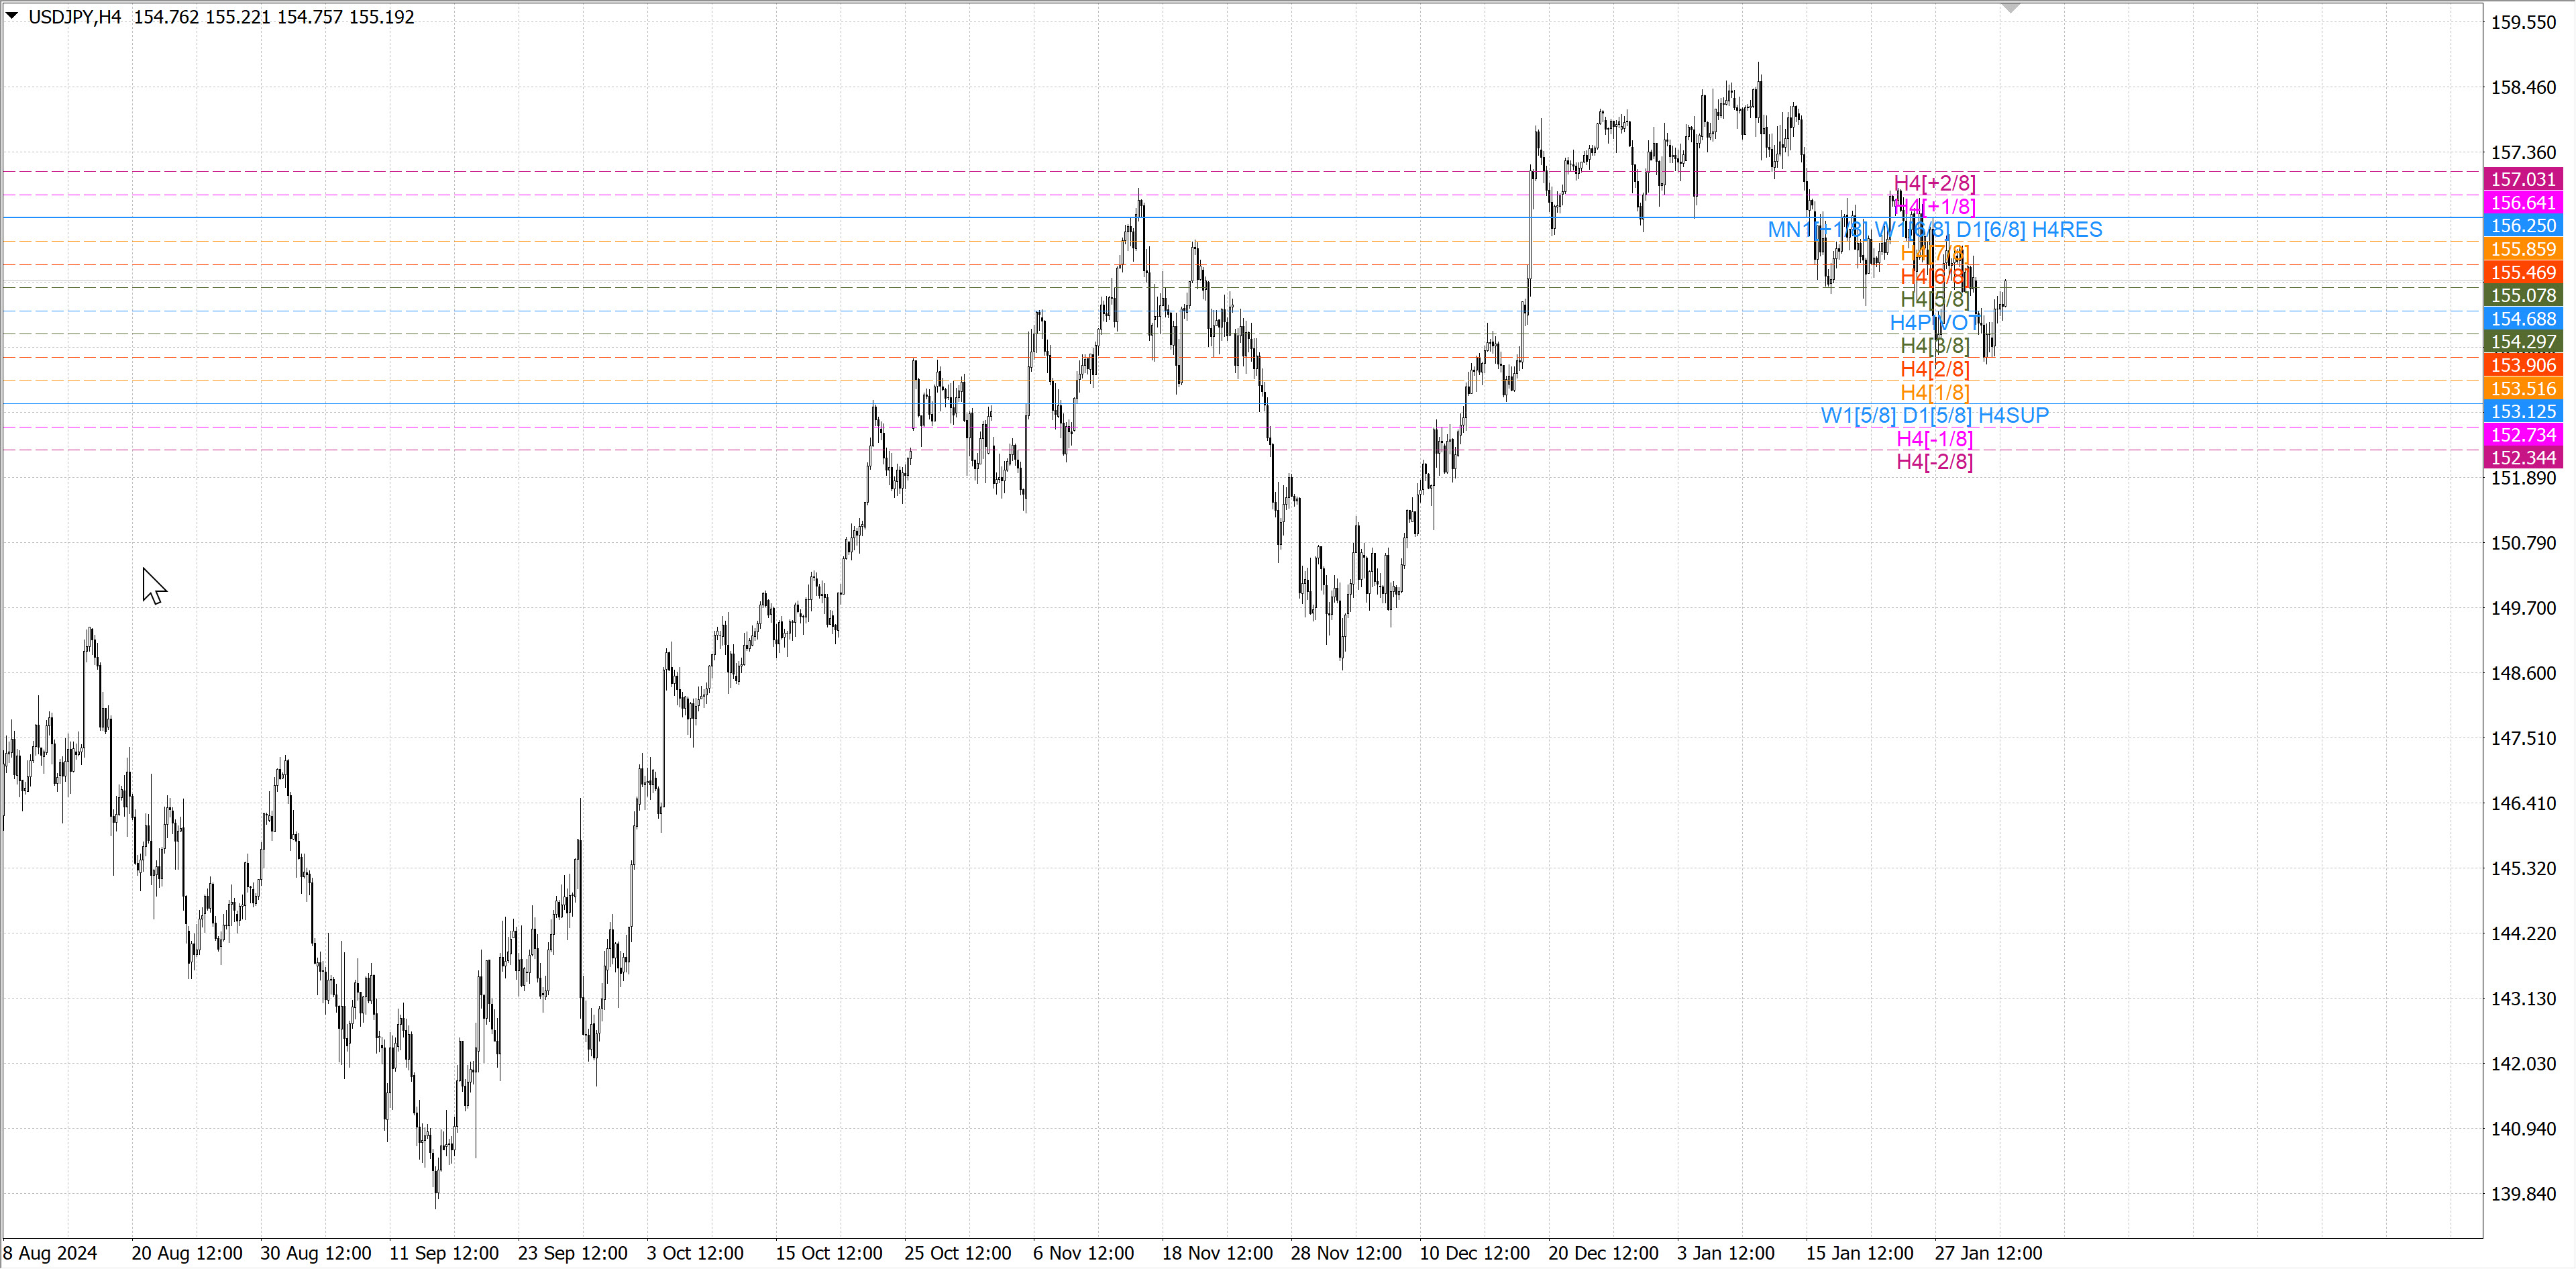Click the H4[3/8] green level label
The width and height of the screenshot is (2576, 1269).
(1934, 345)
